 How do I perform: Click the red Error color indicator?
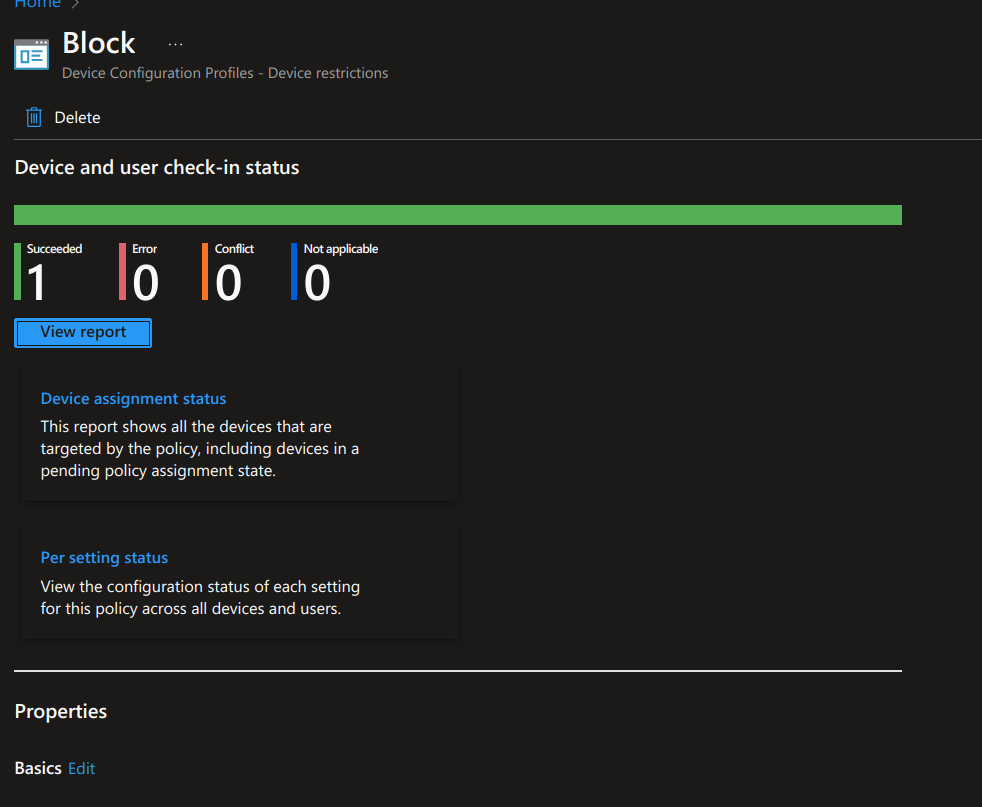click(122, 272)
